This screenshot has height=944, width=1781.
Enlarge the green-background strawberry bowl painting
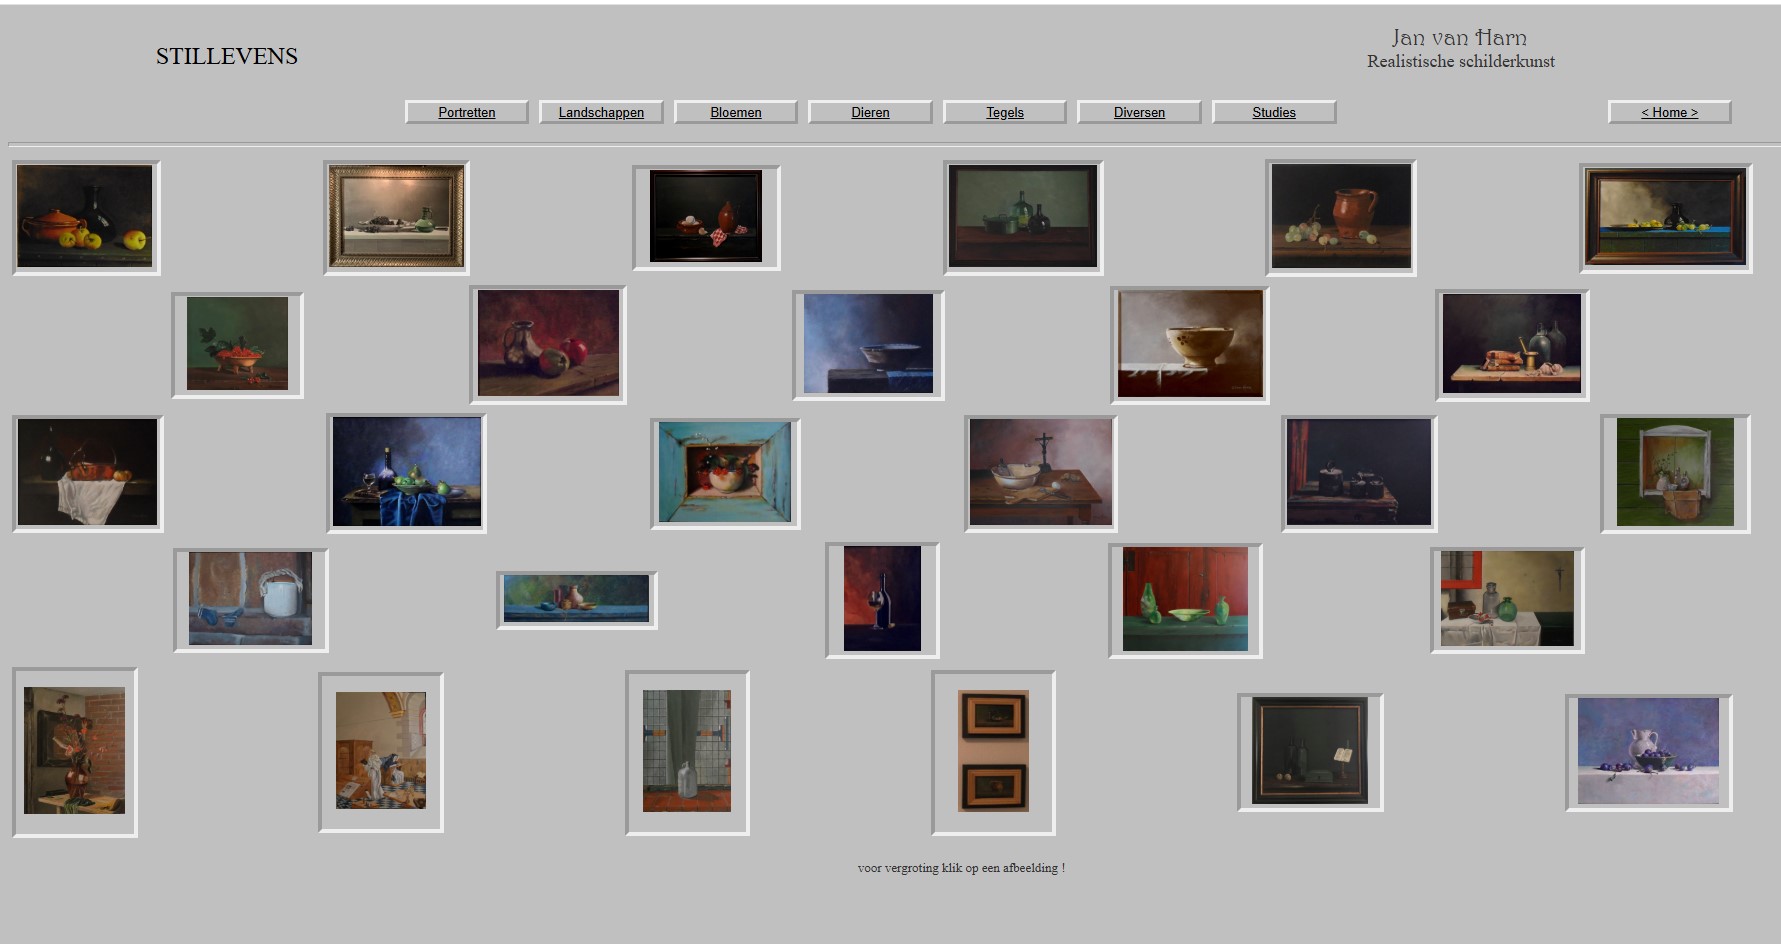pyautogui.click(x=237, y=345)
